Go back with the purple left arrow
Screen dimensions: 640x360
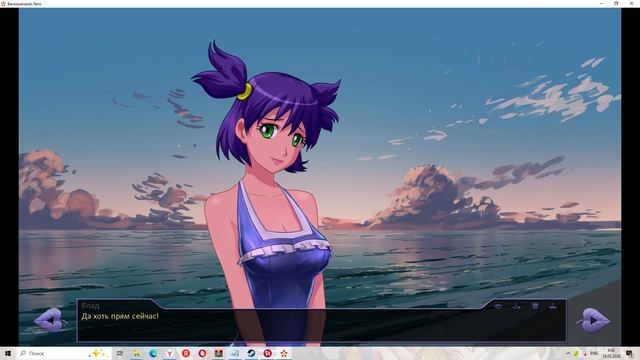50,320
